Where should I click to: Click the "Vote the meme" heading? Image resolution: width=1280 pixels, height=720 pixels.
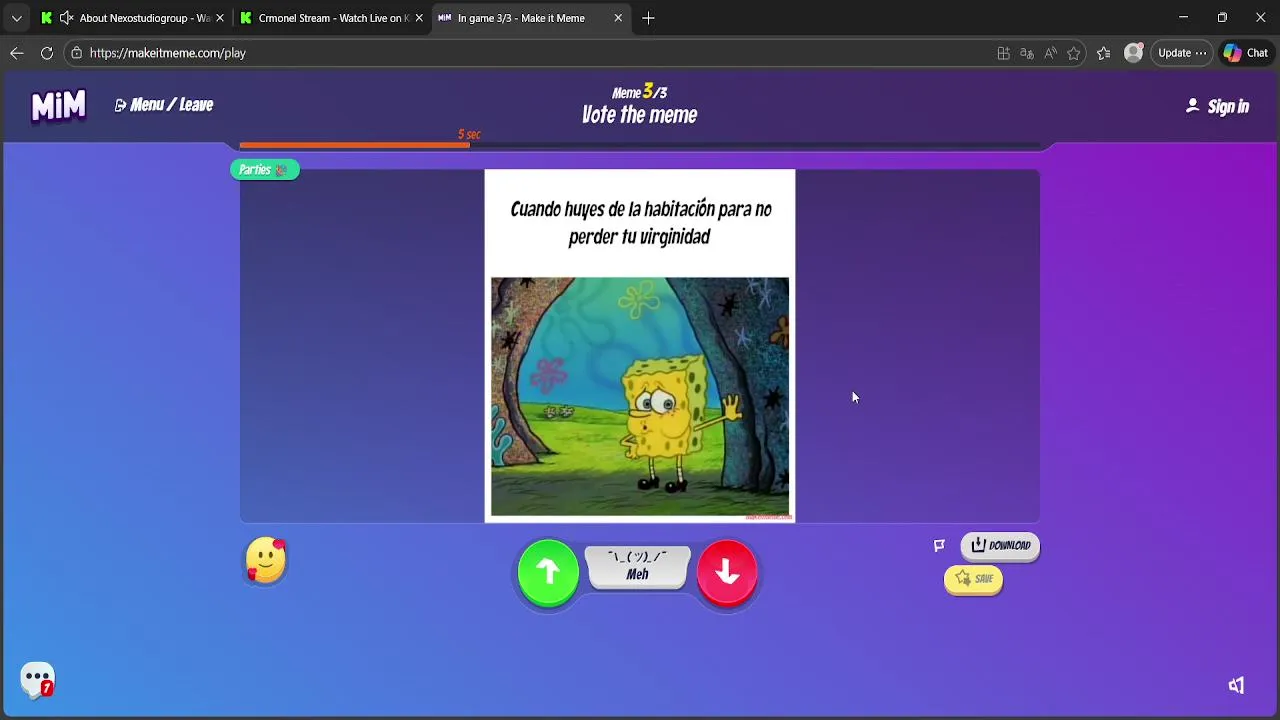(640, 115)
